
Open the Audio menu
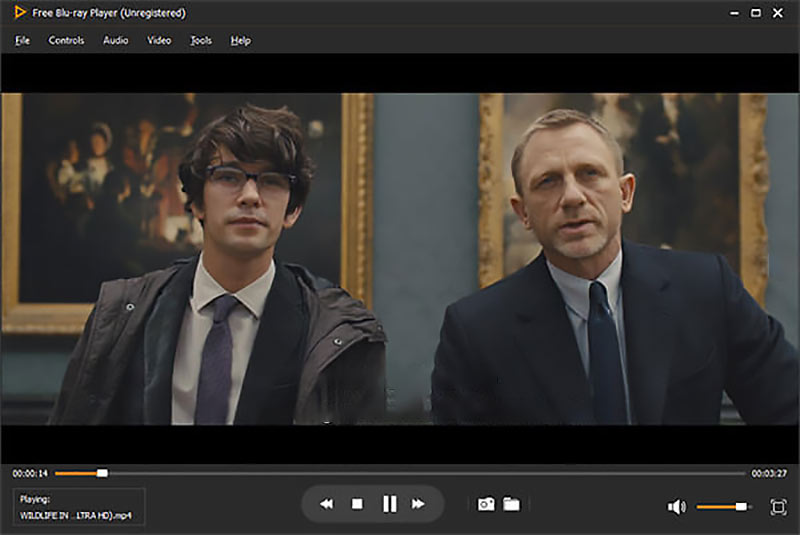(x=115, y=41)
